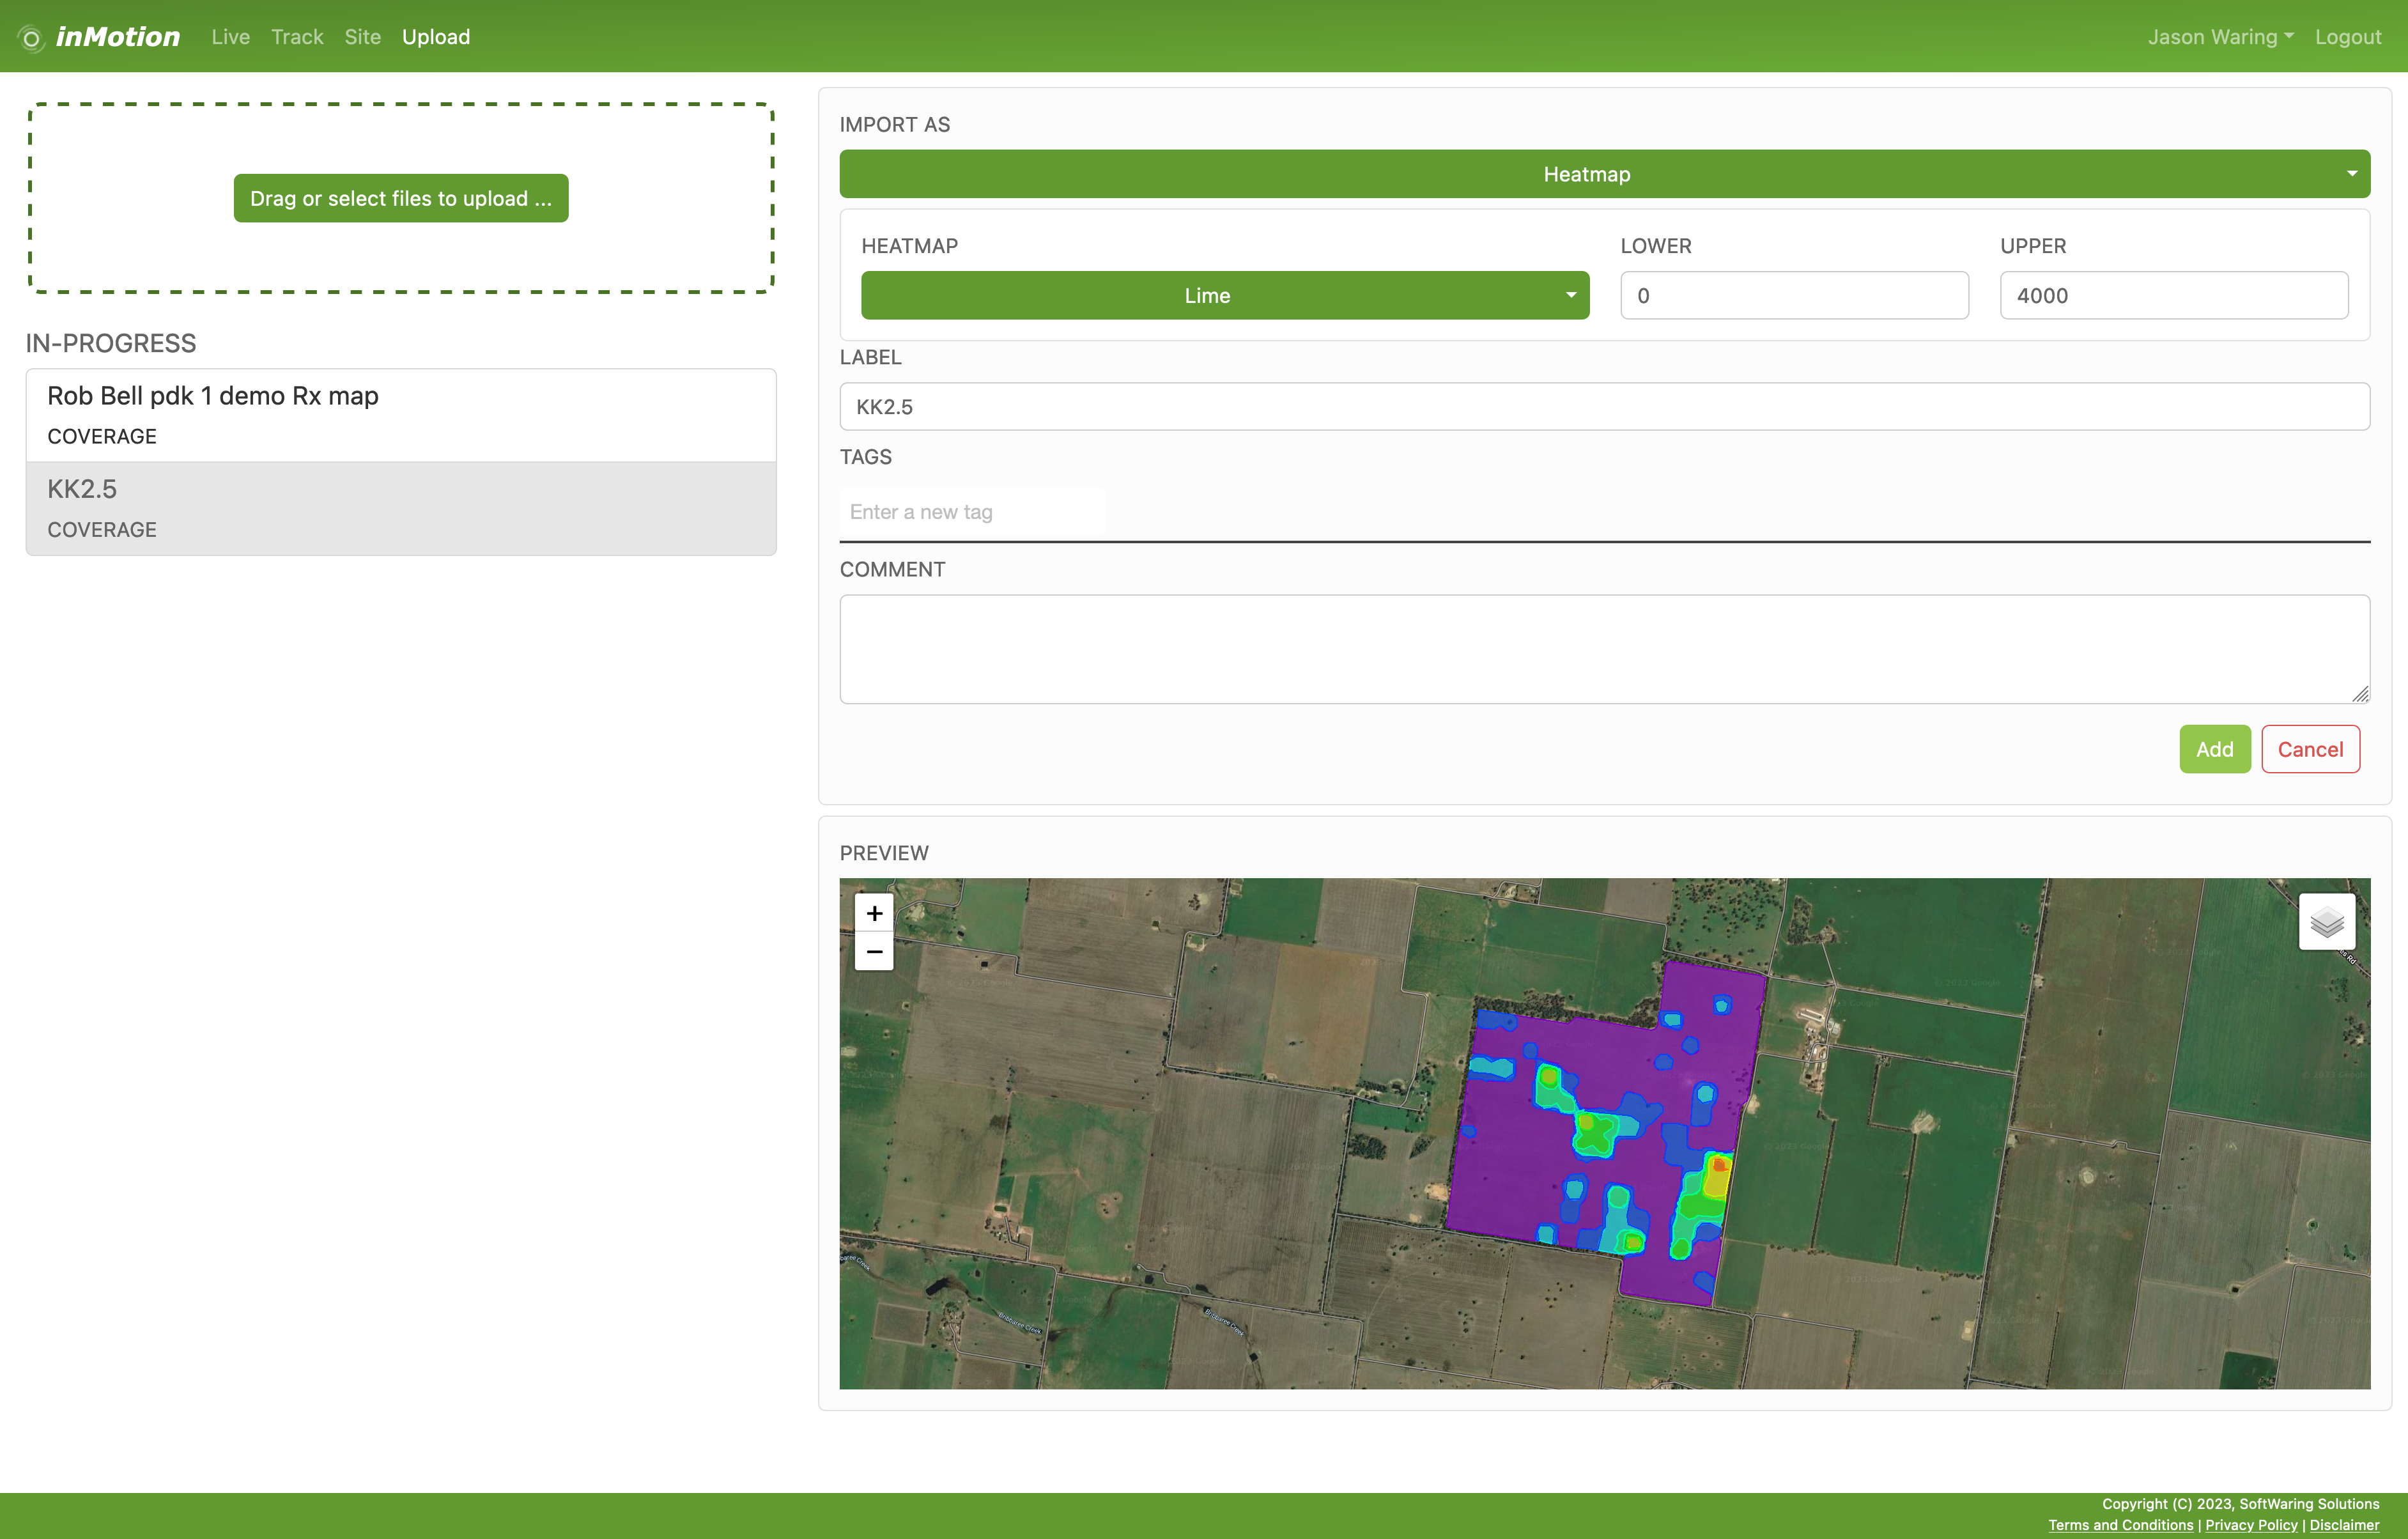2408x1539 pixels.
Task: Click the Lower value input field
Action: pos(1793,296)
